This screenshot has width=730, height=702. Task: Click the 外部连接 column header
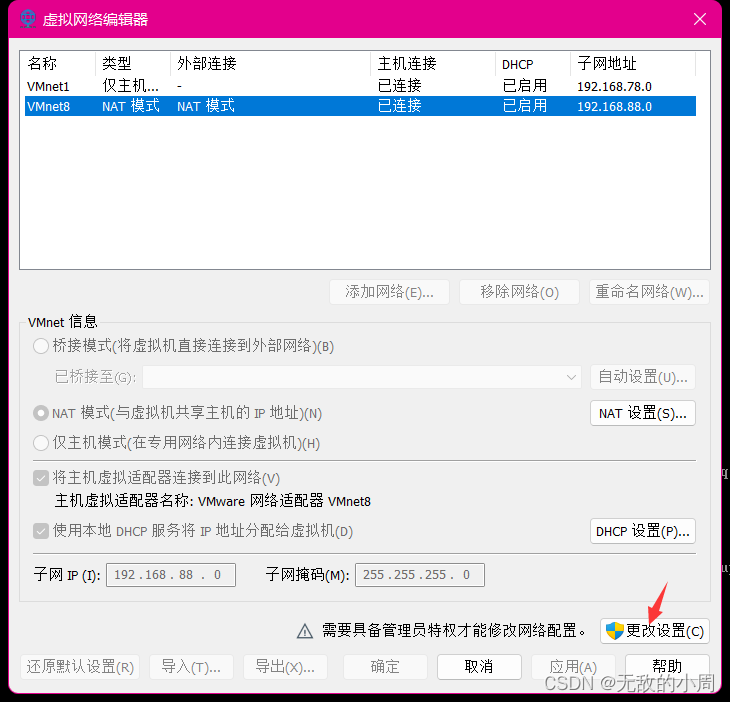click(x=270, y=63)
